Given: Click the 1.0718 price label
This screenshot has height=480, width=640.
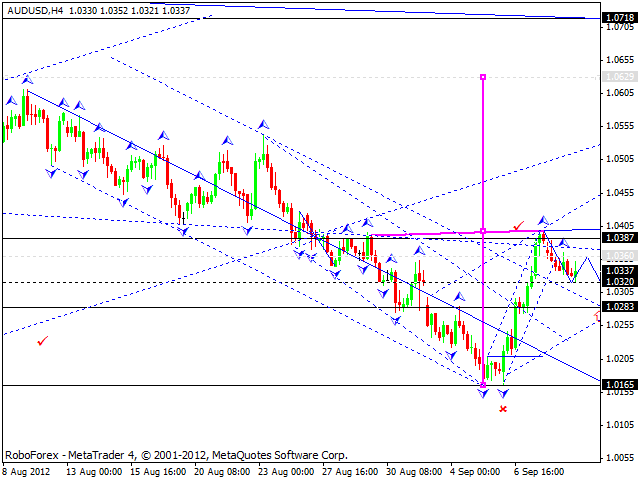Looking at the screenshot, I should [620, 18].
